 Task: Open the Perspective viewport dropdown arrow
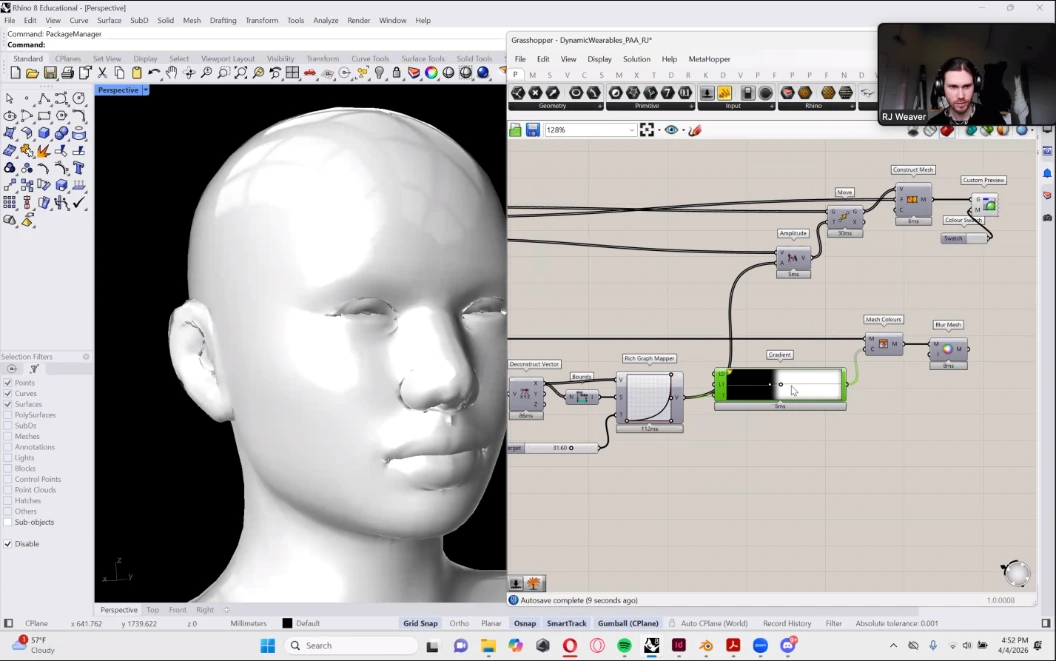[x=146, y=90]
